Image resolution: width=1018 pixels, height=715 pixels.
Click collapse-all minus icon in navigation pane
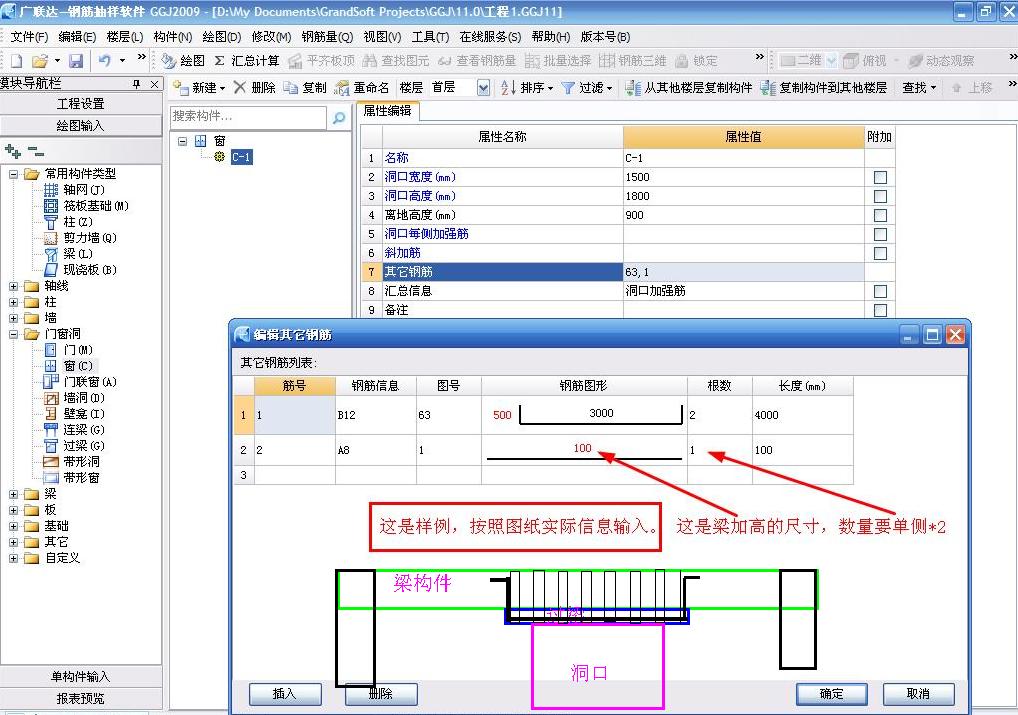pos(36,152)
